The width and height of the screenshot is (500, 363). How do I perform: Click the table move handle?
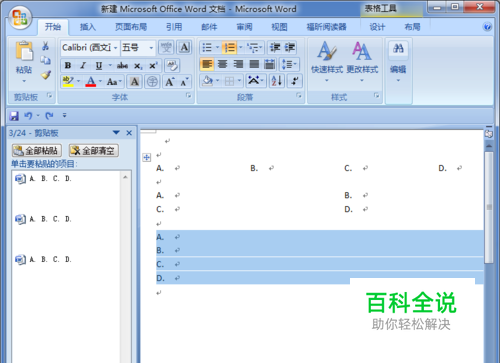[147, 157]
